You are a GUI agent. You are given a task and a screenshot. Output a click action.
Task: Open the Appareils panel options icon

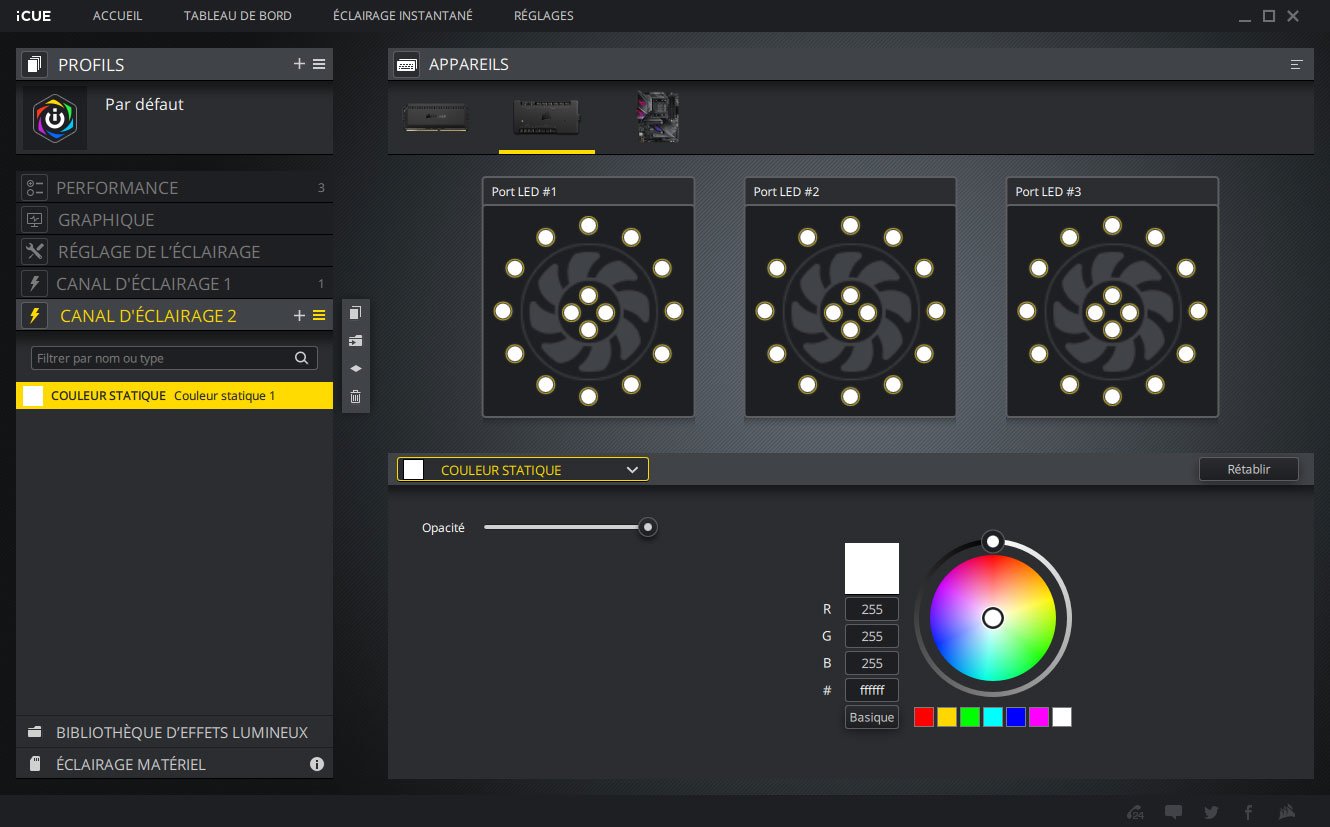click(x=1297, y=64)
